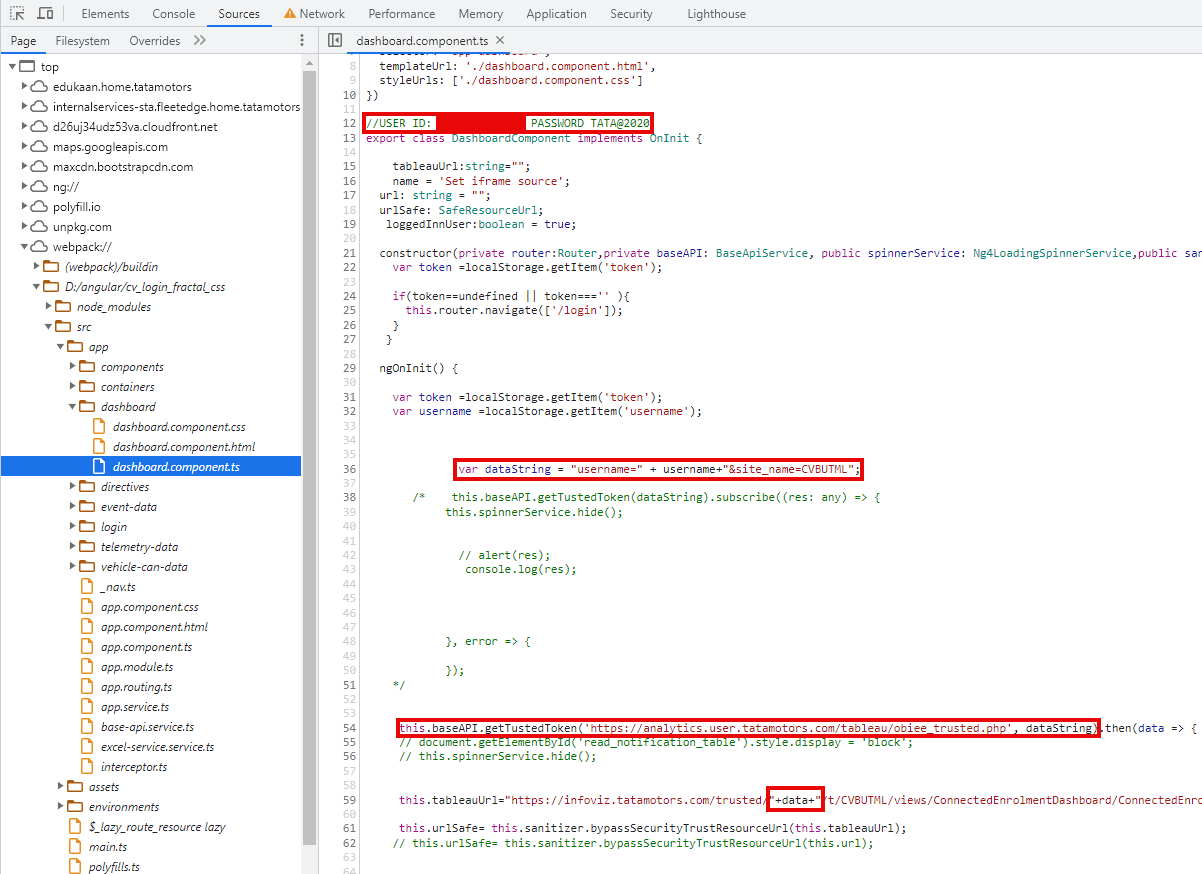
Task: Click the hide navigator panel icon
Action: pos(335,41)
